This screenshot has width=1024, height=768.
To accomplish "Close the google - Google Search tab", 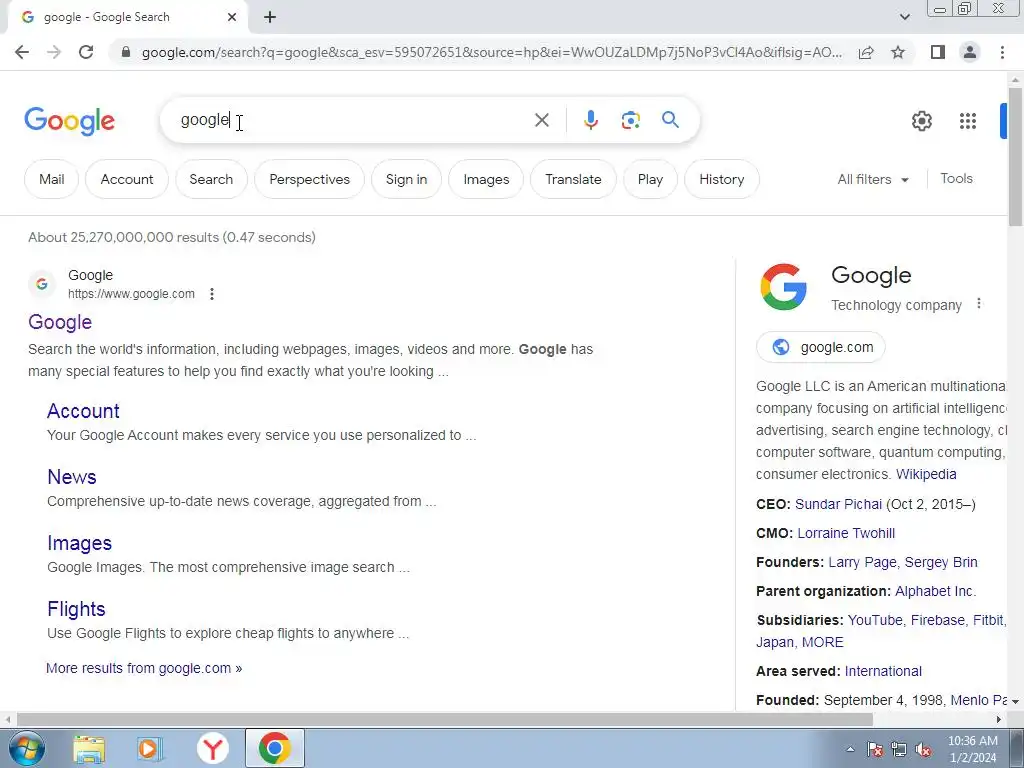I will (x=232, y=17).
